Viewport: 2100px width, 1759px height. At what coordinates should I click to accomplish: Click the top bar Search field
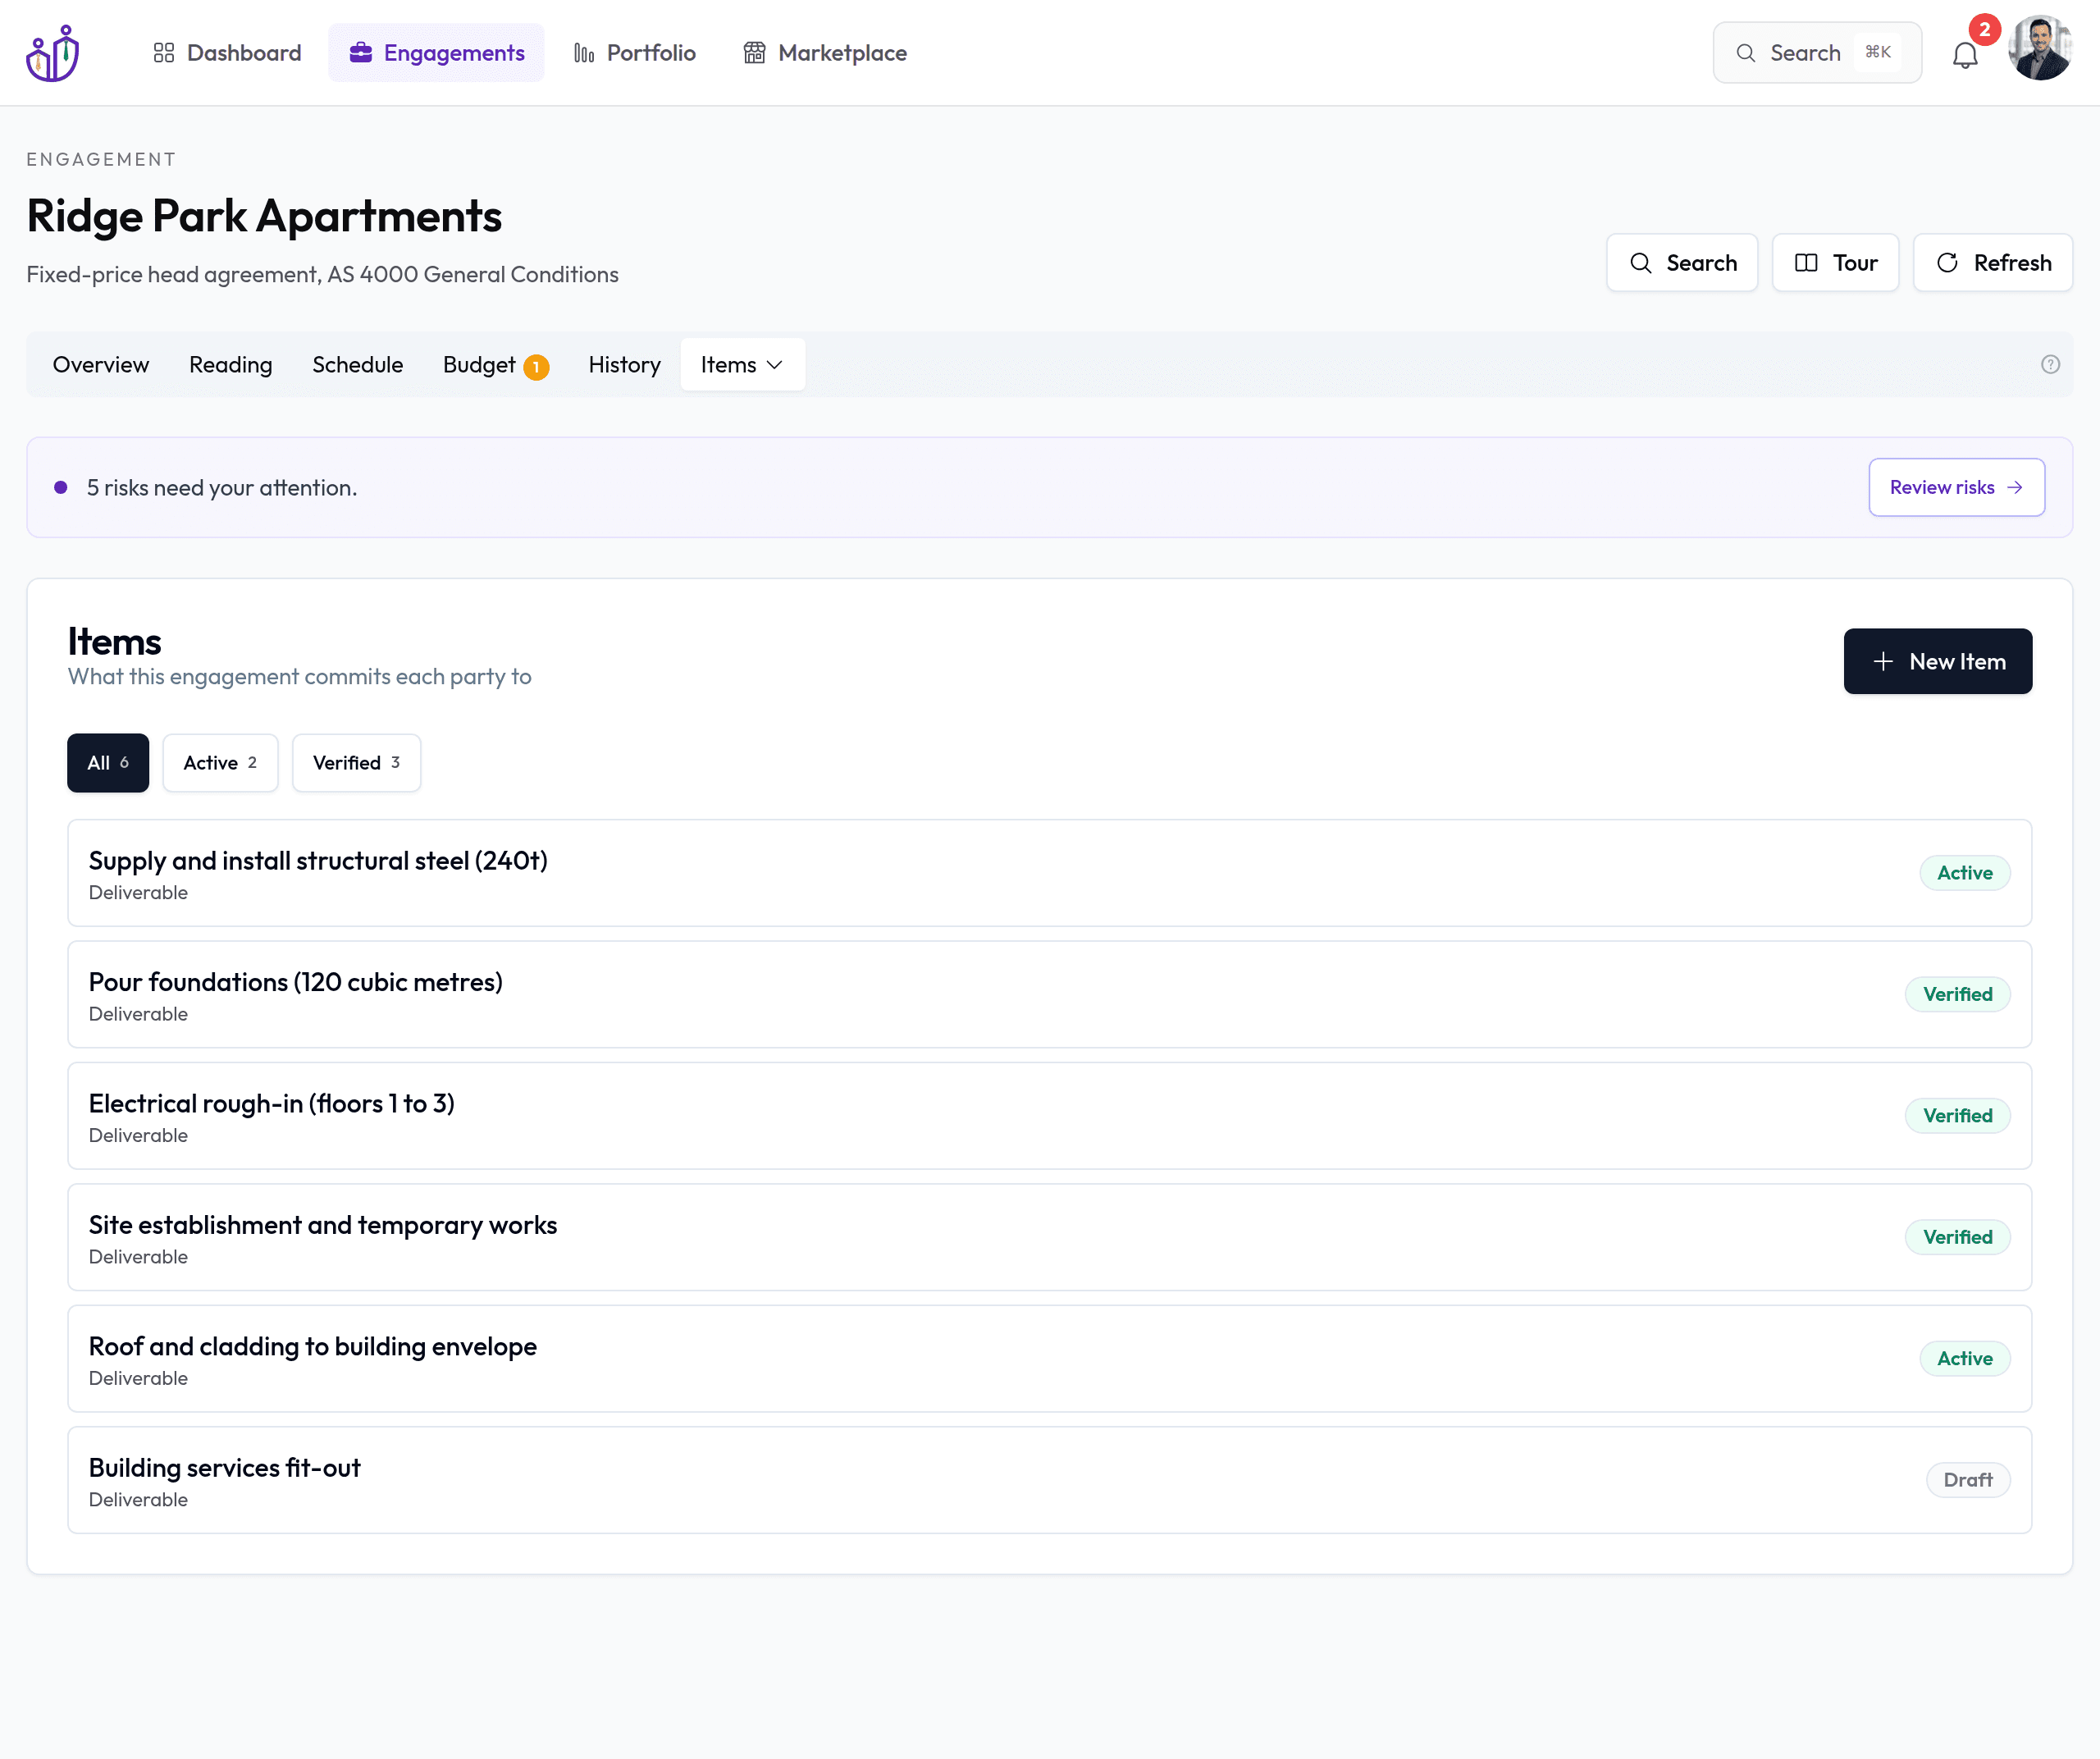pyautogui.click(x=1816, y=53)
